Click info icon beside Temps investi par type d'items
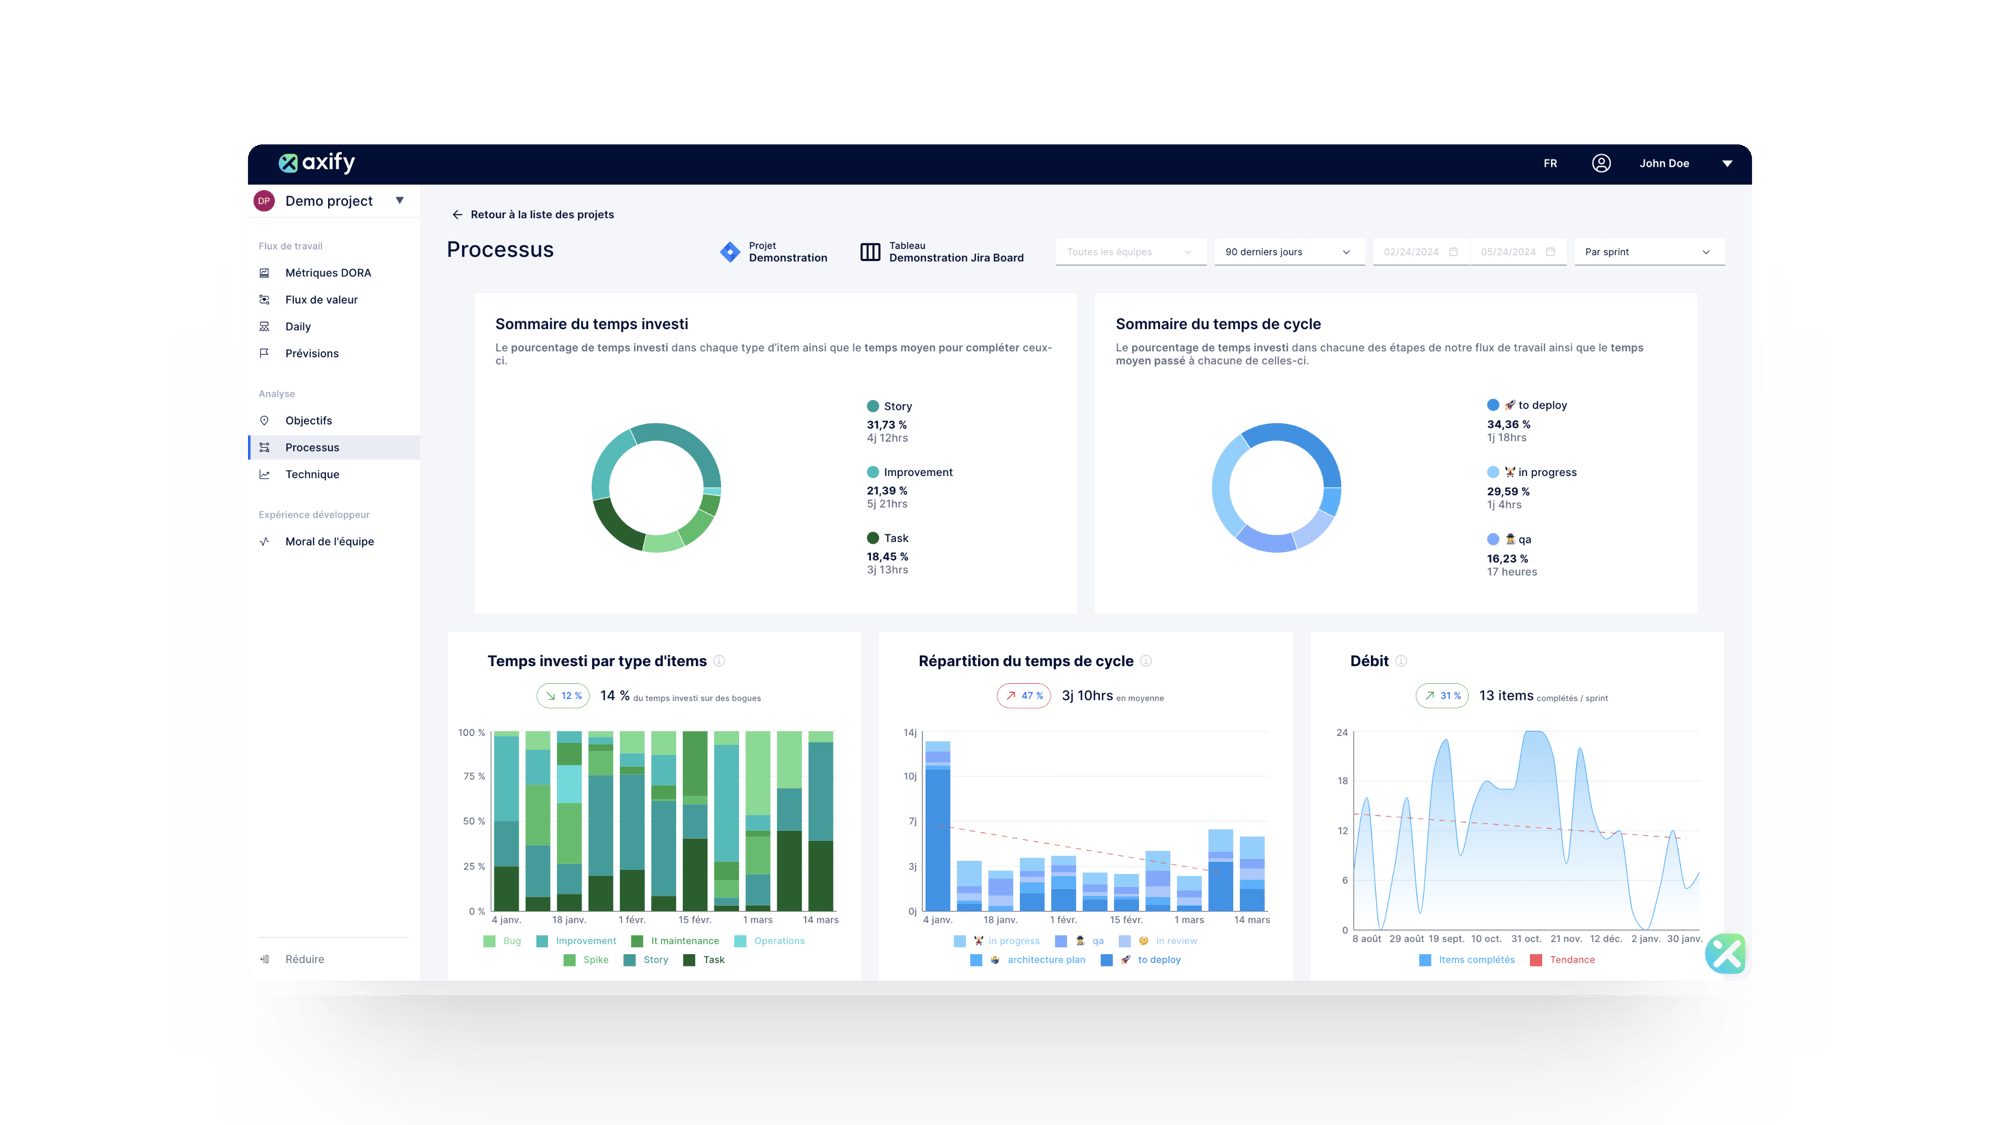 [x=719, y=661]
